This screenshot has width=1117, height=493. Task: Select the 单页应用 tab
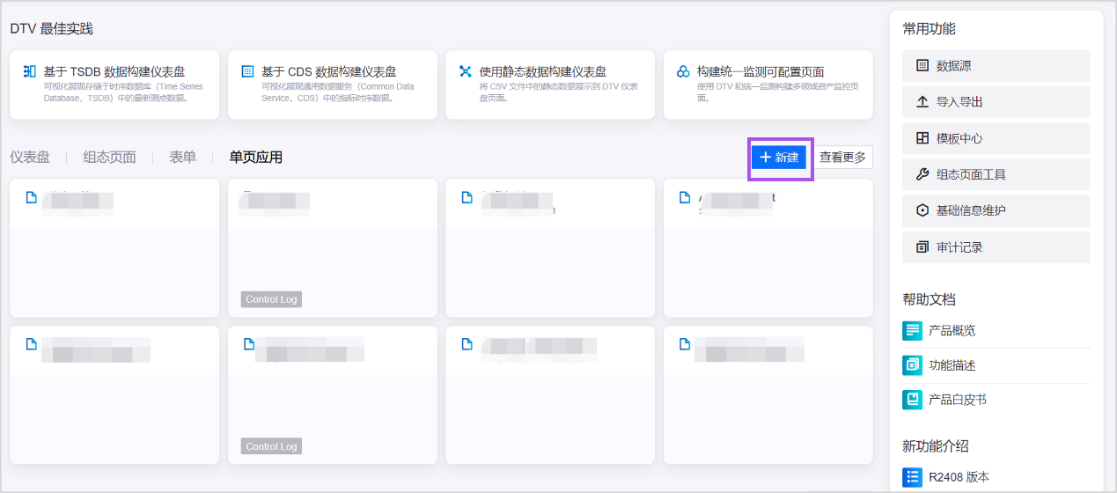coord(255,157)
